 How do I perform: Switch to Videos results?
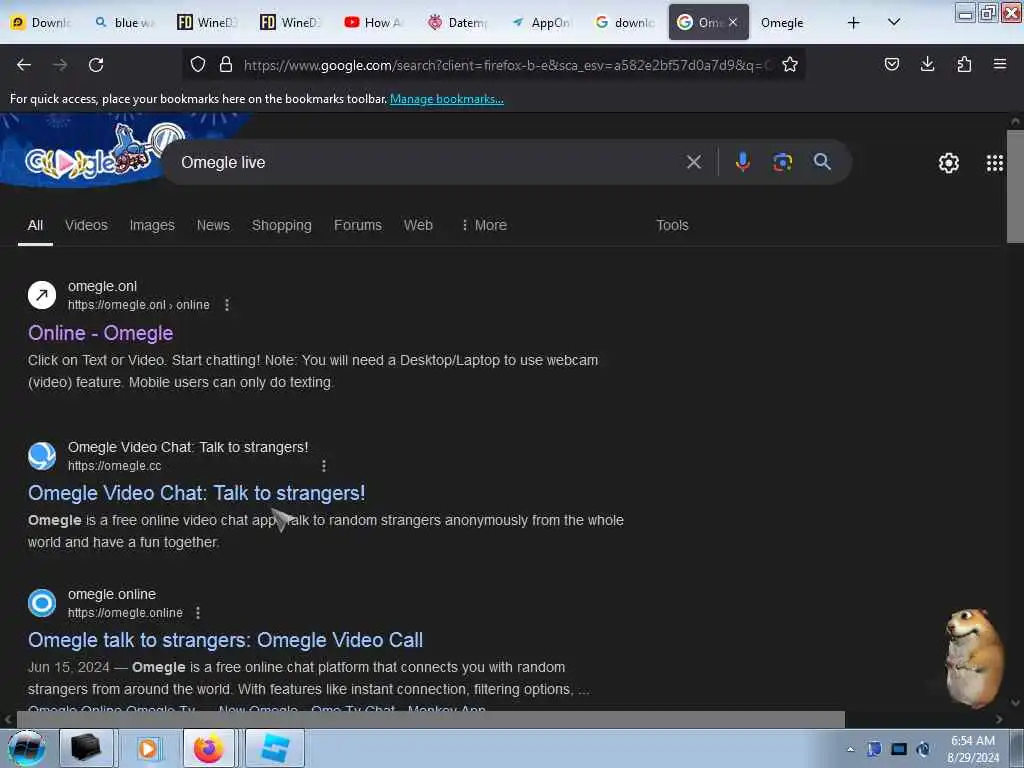[86, 225]
